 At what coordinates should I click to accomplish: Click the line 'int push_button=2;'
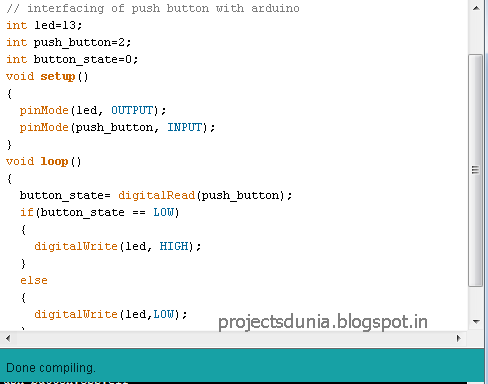pos(69,43)
